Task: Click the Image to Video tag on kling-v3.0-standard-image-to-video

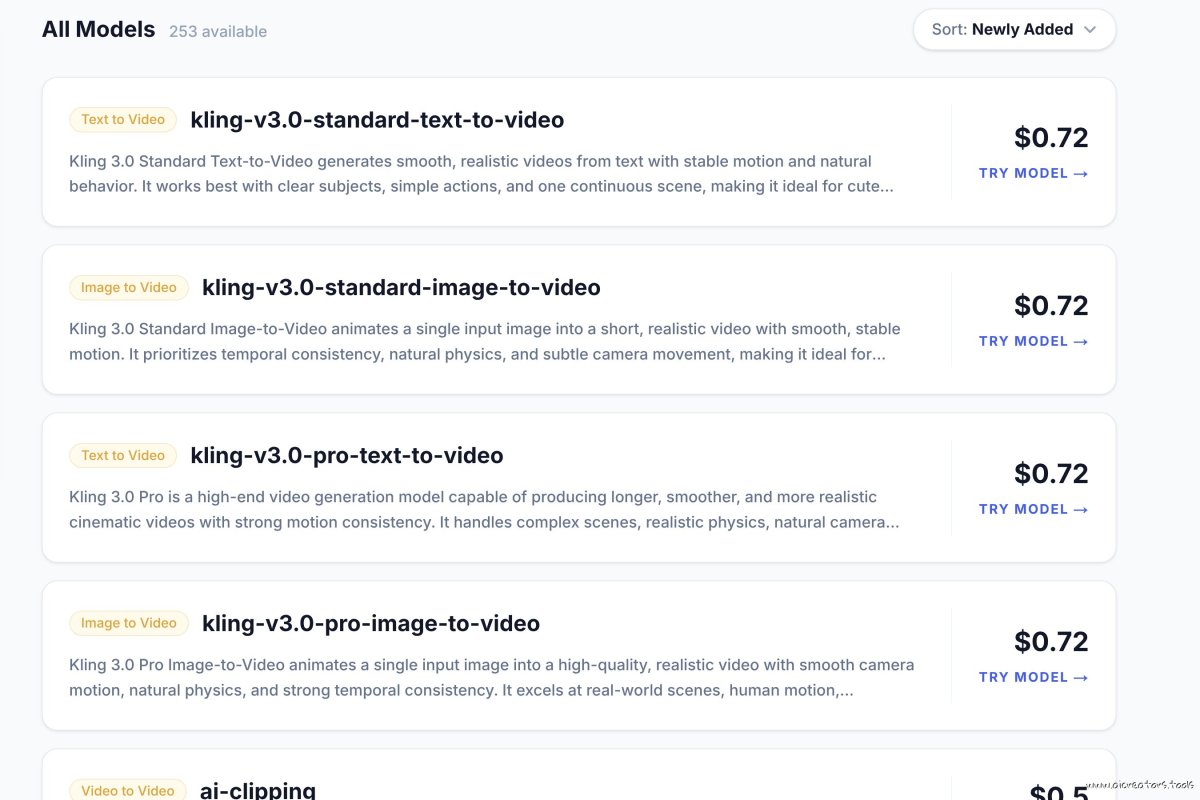Action: (129, 288)
